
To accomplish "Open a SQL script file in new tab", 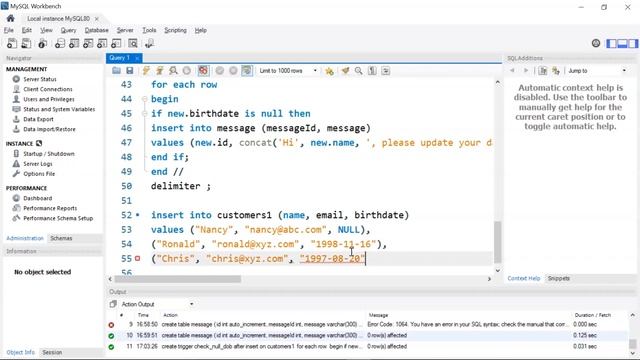I will 26,43.
